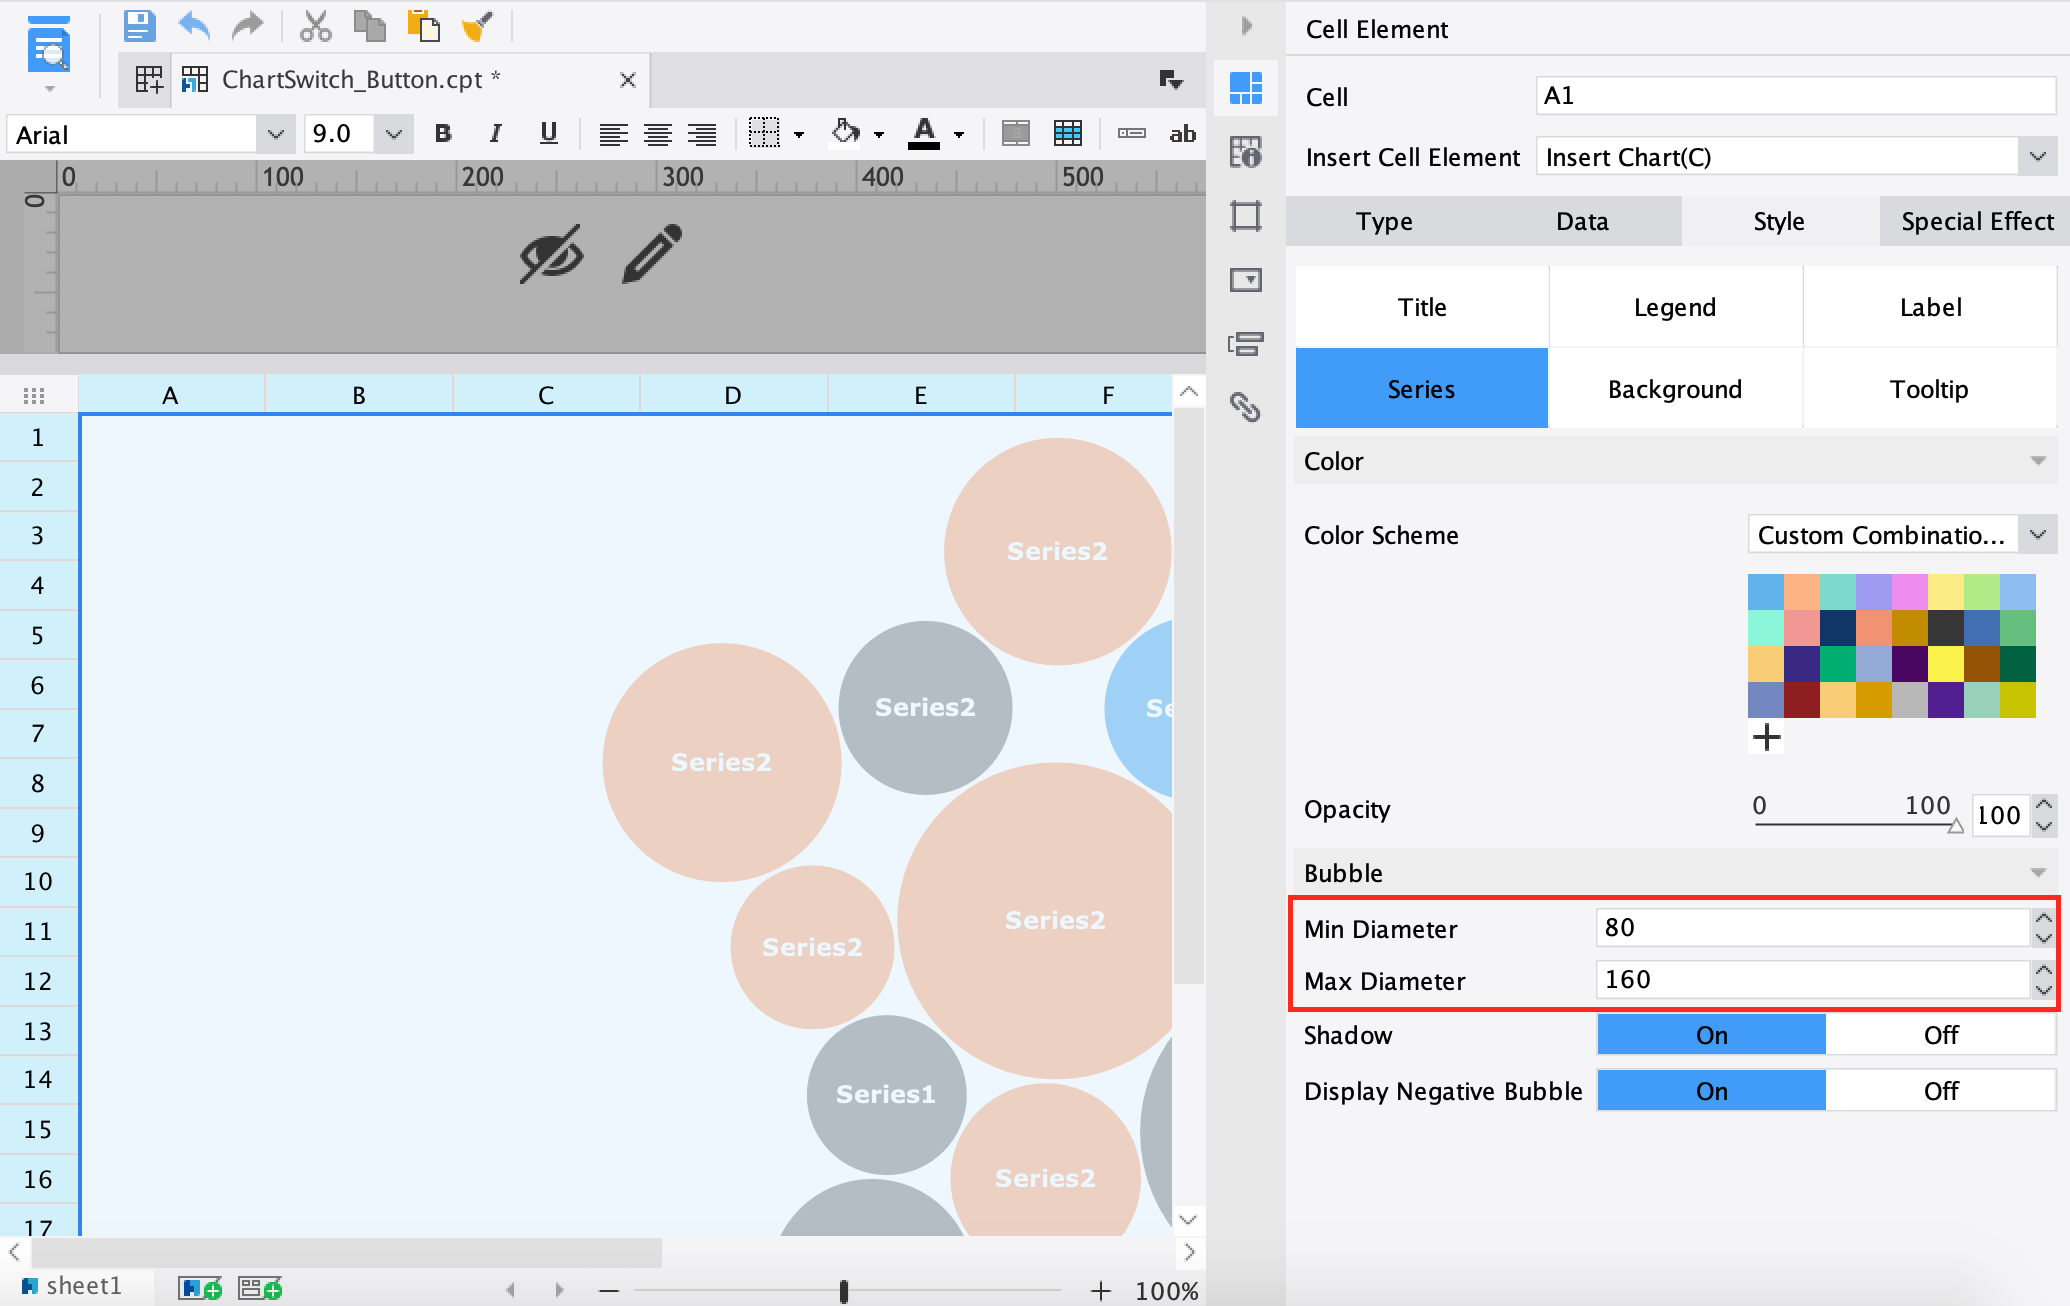Screen dimensions: 2070x1306
Task: Open the Tooltip style settings
Action: pos(1929,389)
